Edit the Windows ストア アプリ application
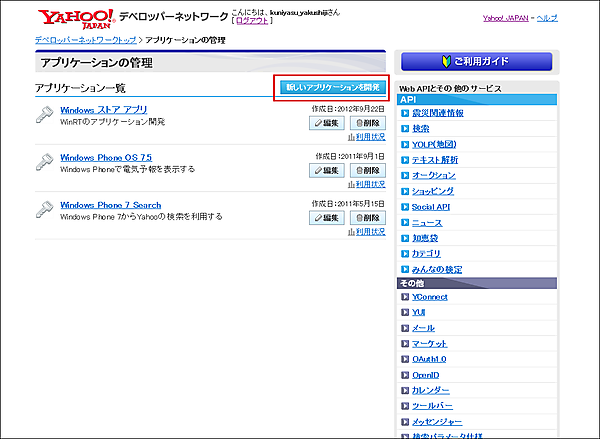Screen dimensions: 600x439 [327, 123]
